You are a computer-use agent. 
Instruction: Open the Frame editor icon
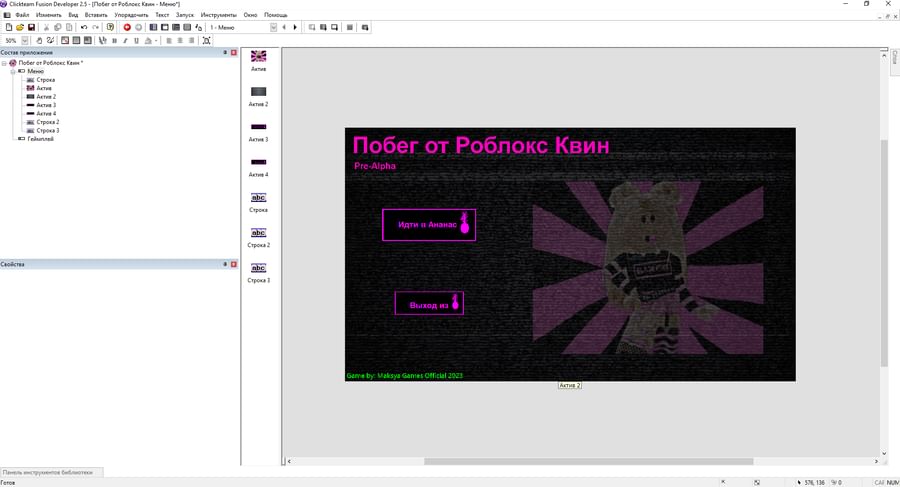[165, 27]
